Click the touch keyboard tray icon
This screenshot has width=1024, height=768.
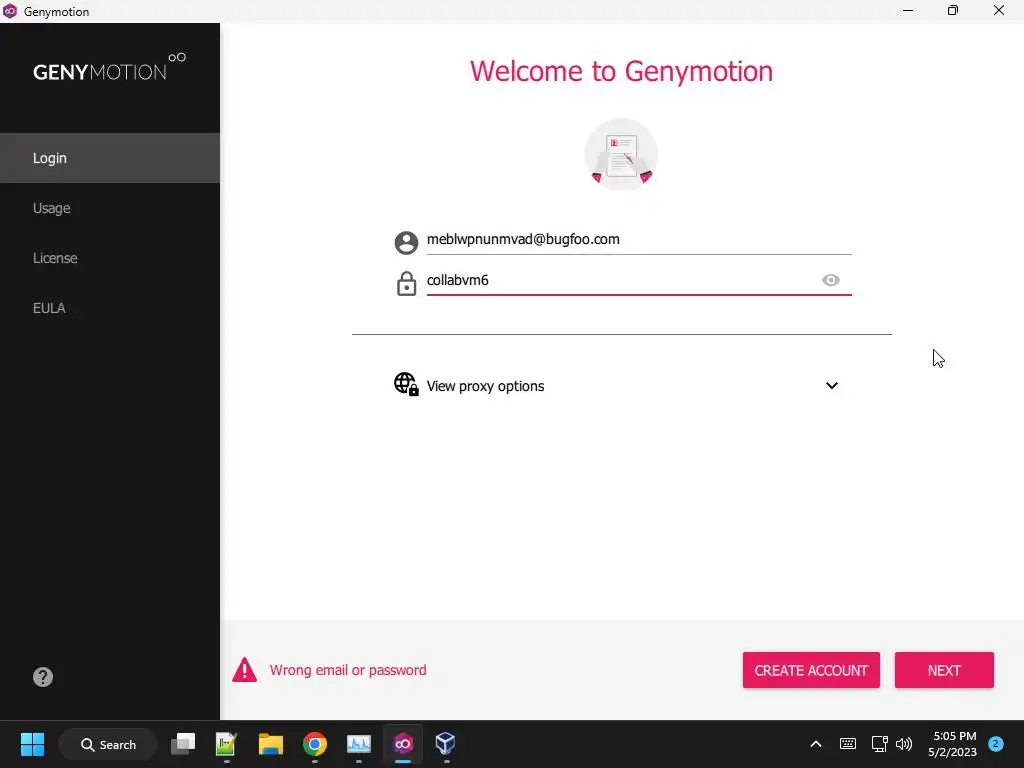848,744
